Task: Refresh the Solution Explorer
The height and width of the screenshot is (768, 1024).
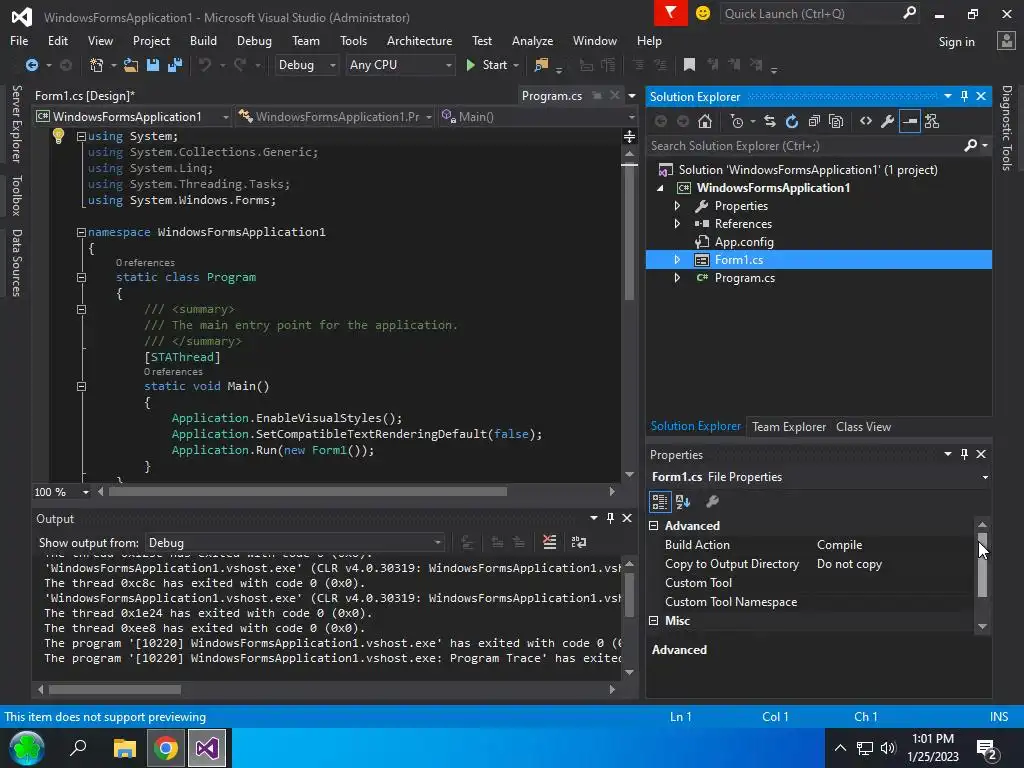Action: tap(792, 121)
